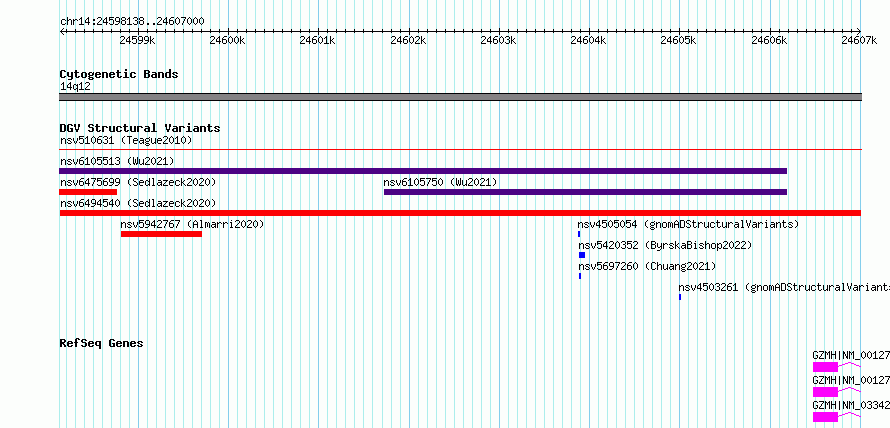Click the nsv6105513 (Wu2021) label
Screen dimensions: 890x428
point(117,161)
